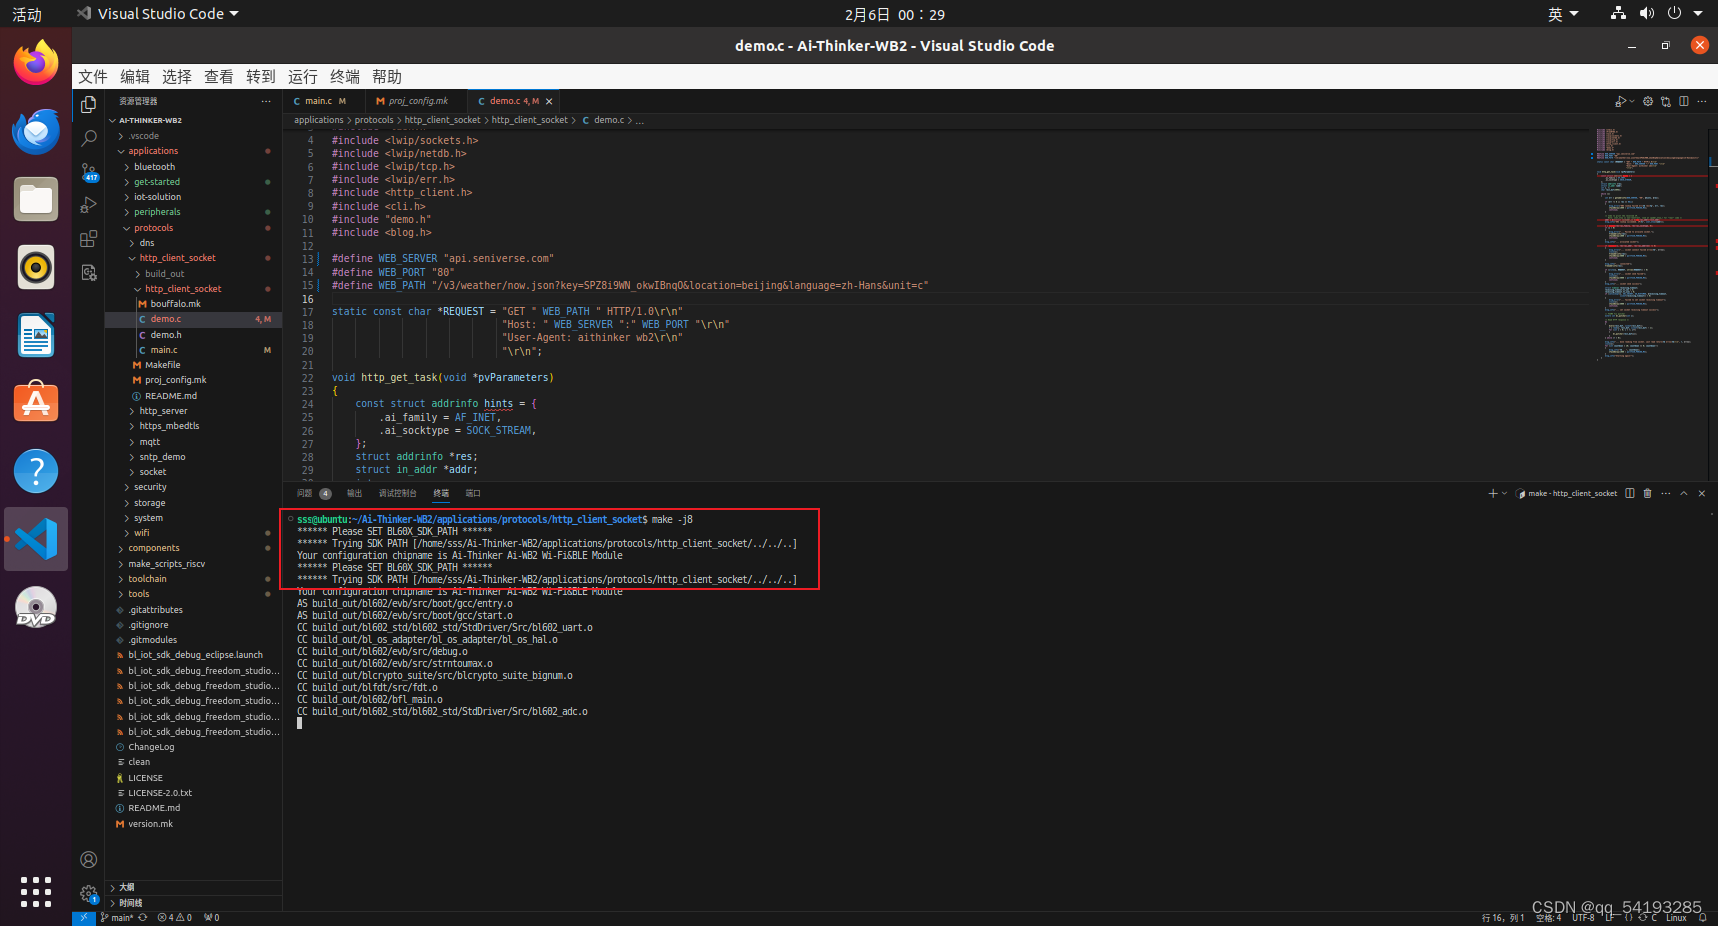Click the remote window indicator in status bar
The height and width of the screenshot is (926, 1718).
pyautogui.click(x=84, y=918)
